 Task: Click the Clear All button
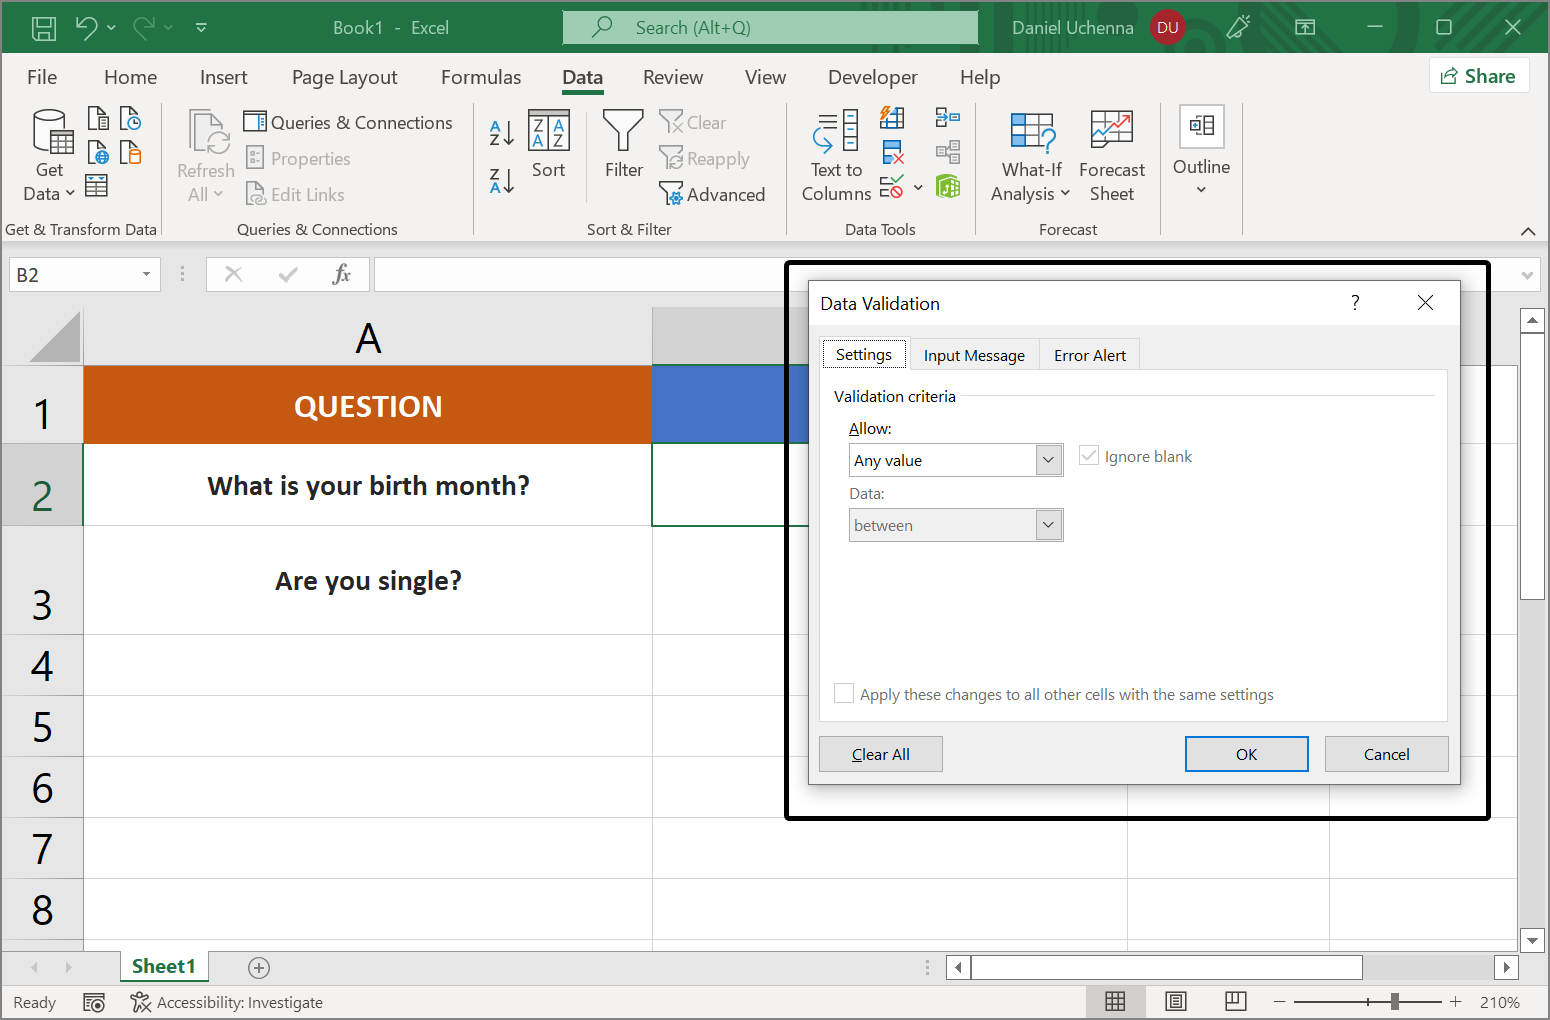coord(880,753)
